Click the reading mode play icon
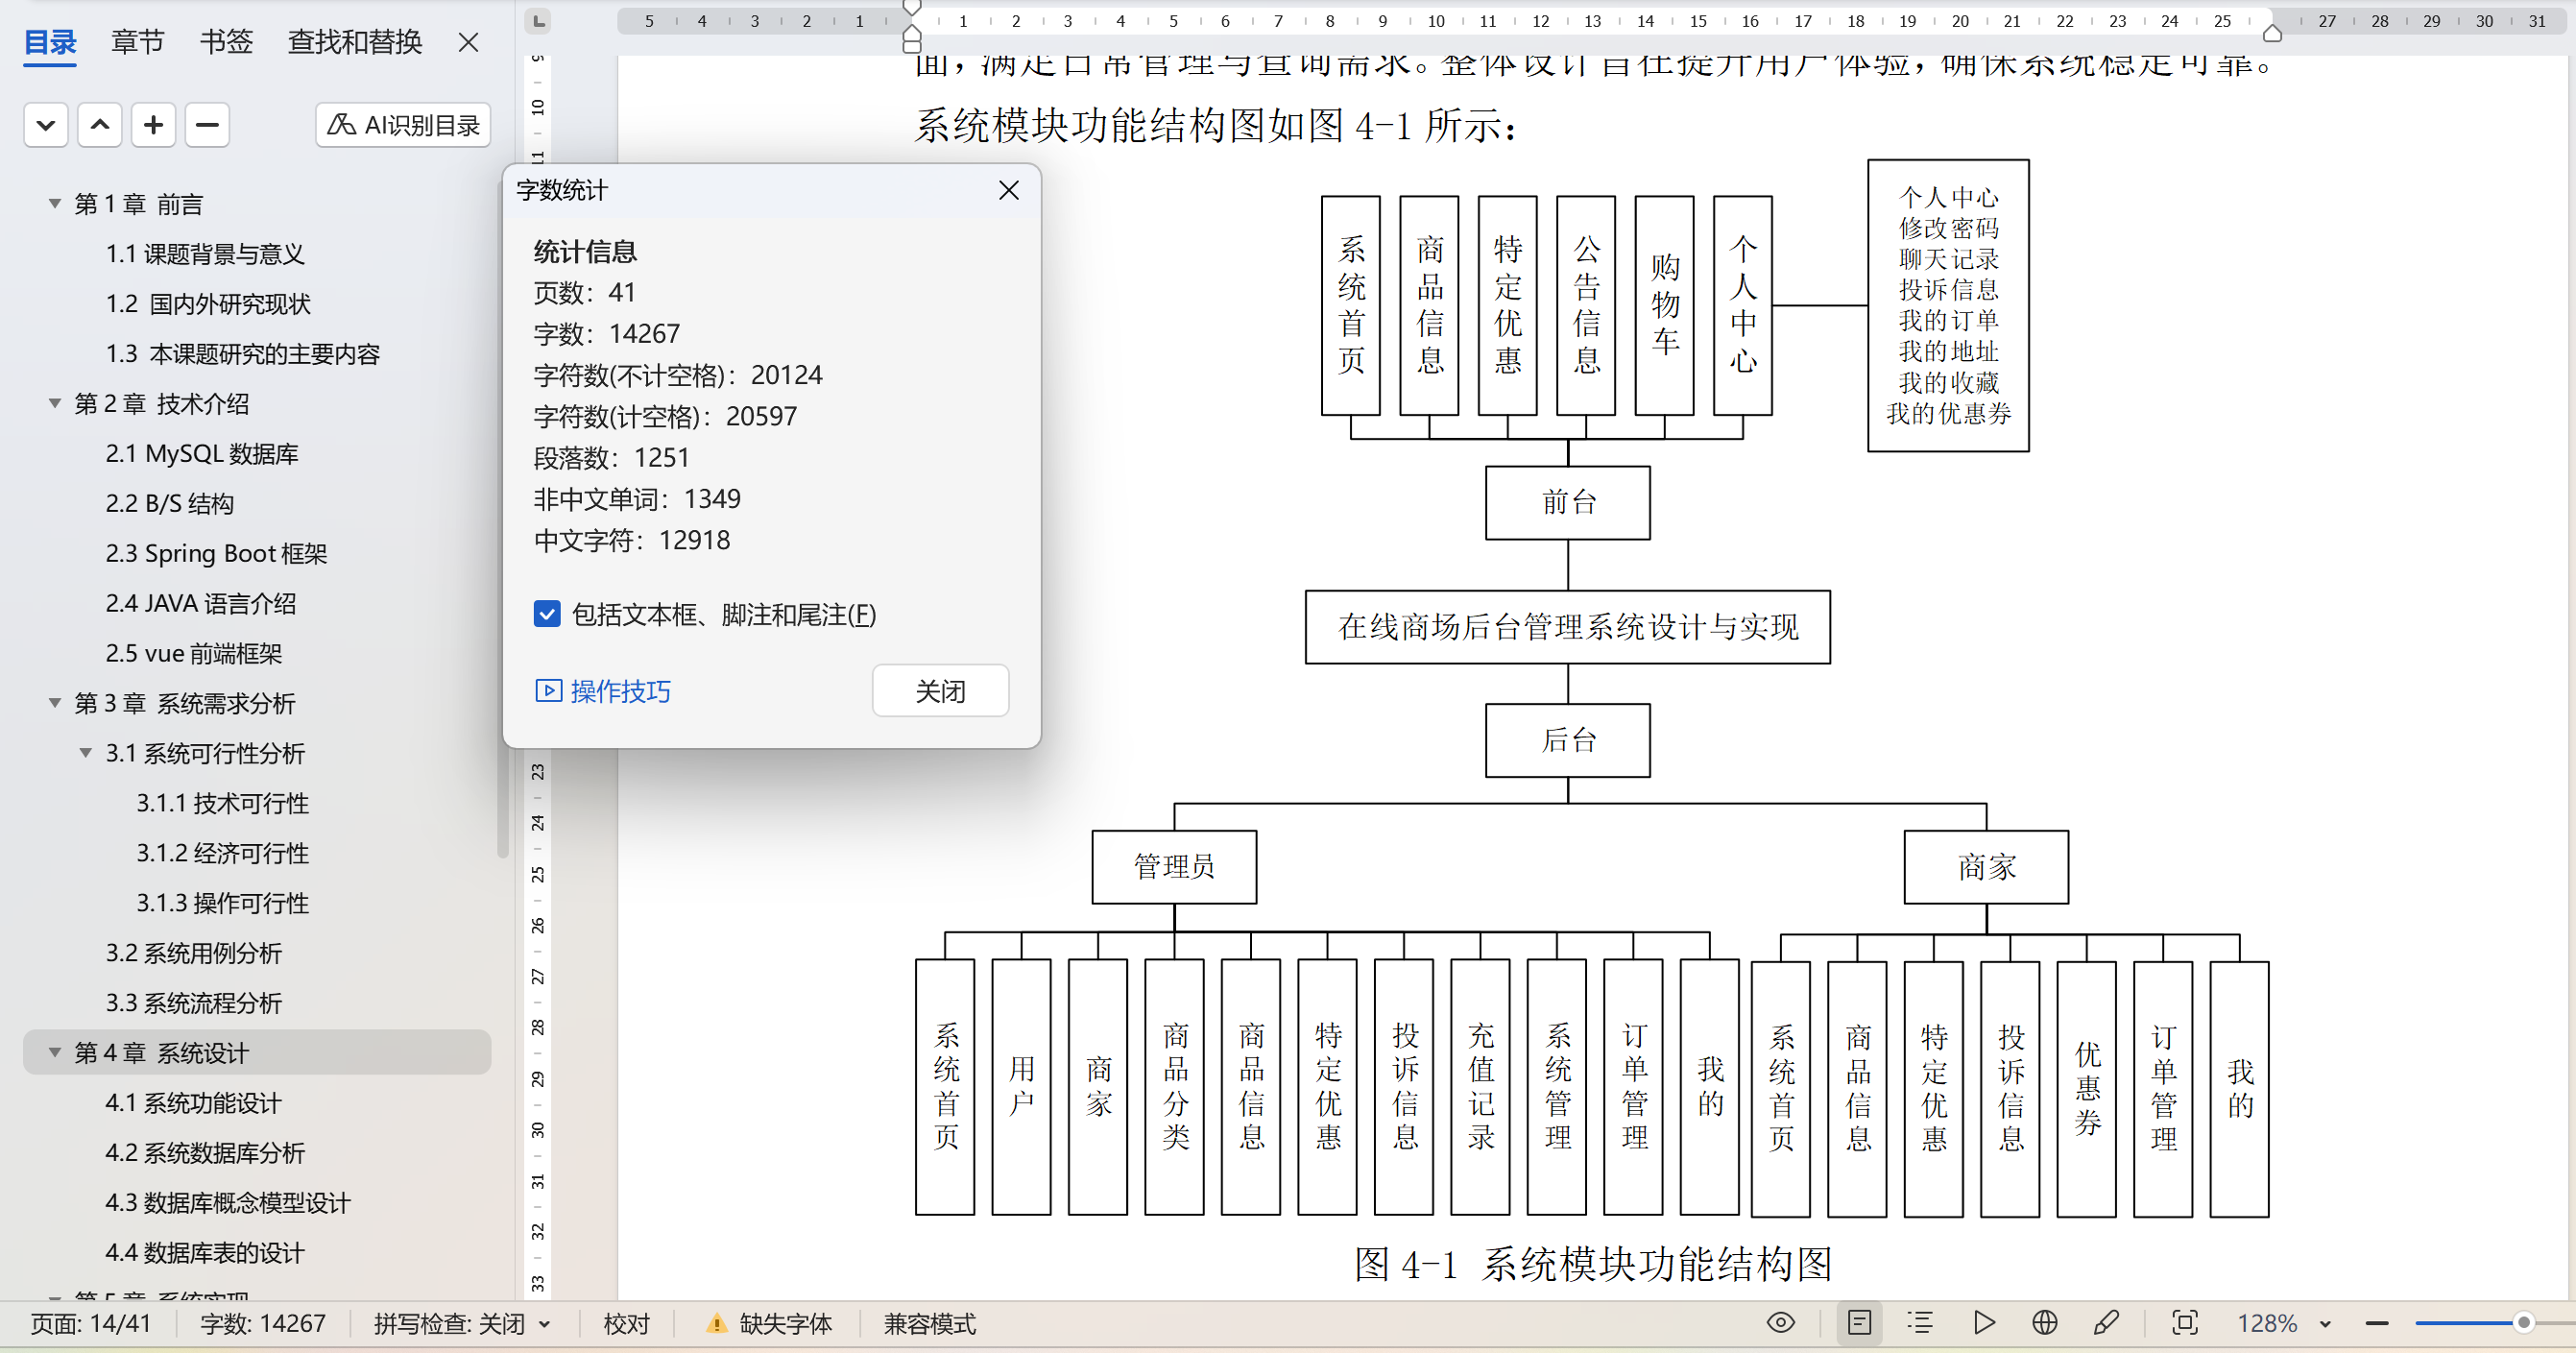The width and height of the screenshot is (2576, 1353). (1984, 1323)
